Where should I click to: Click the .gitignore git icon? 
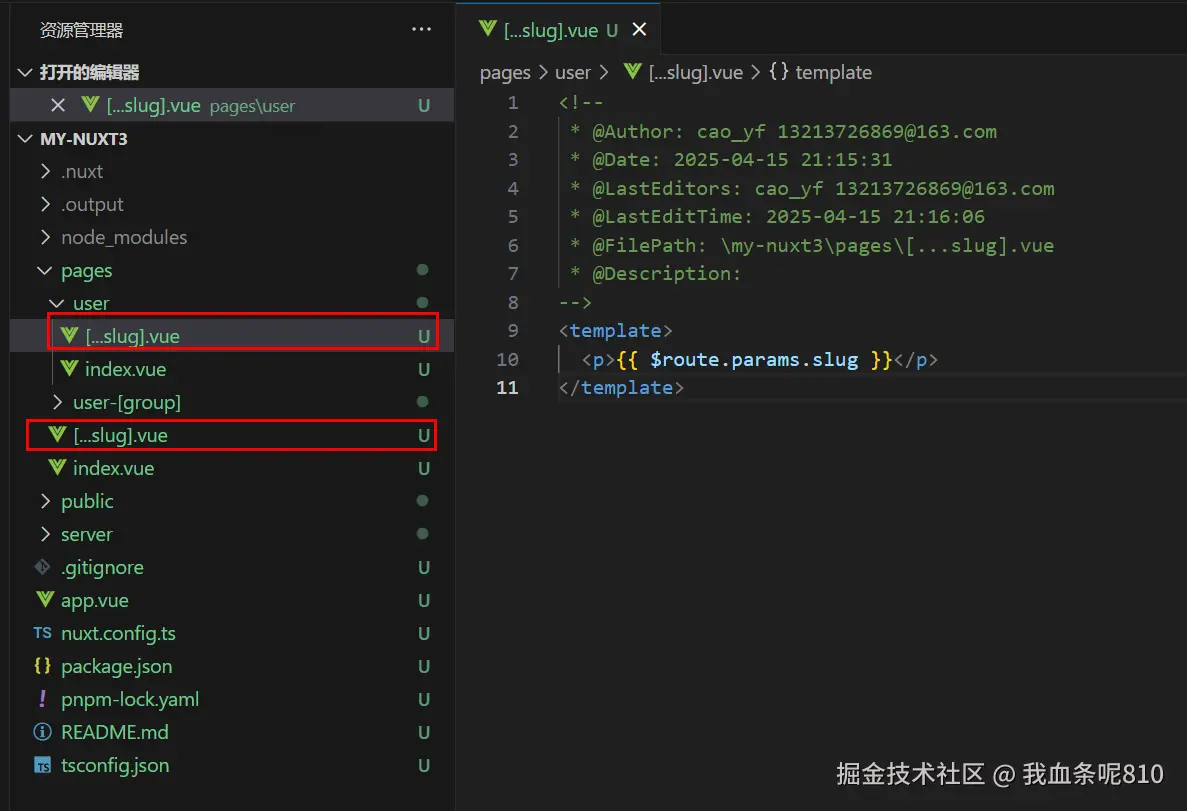coord(42,567)
